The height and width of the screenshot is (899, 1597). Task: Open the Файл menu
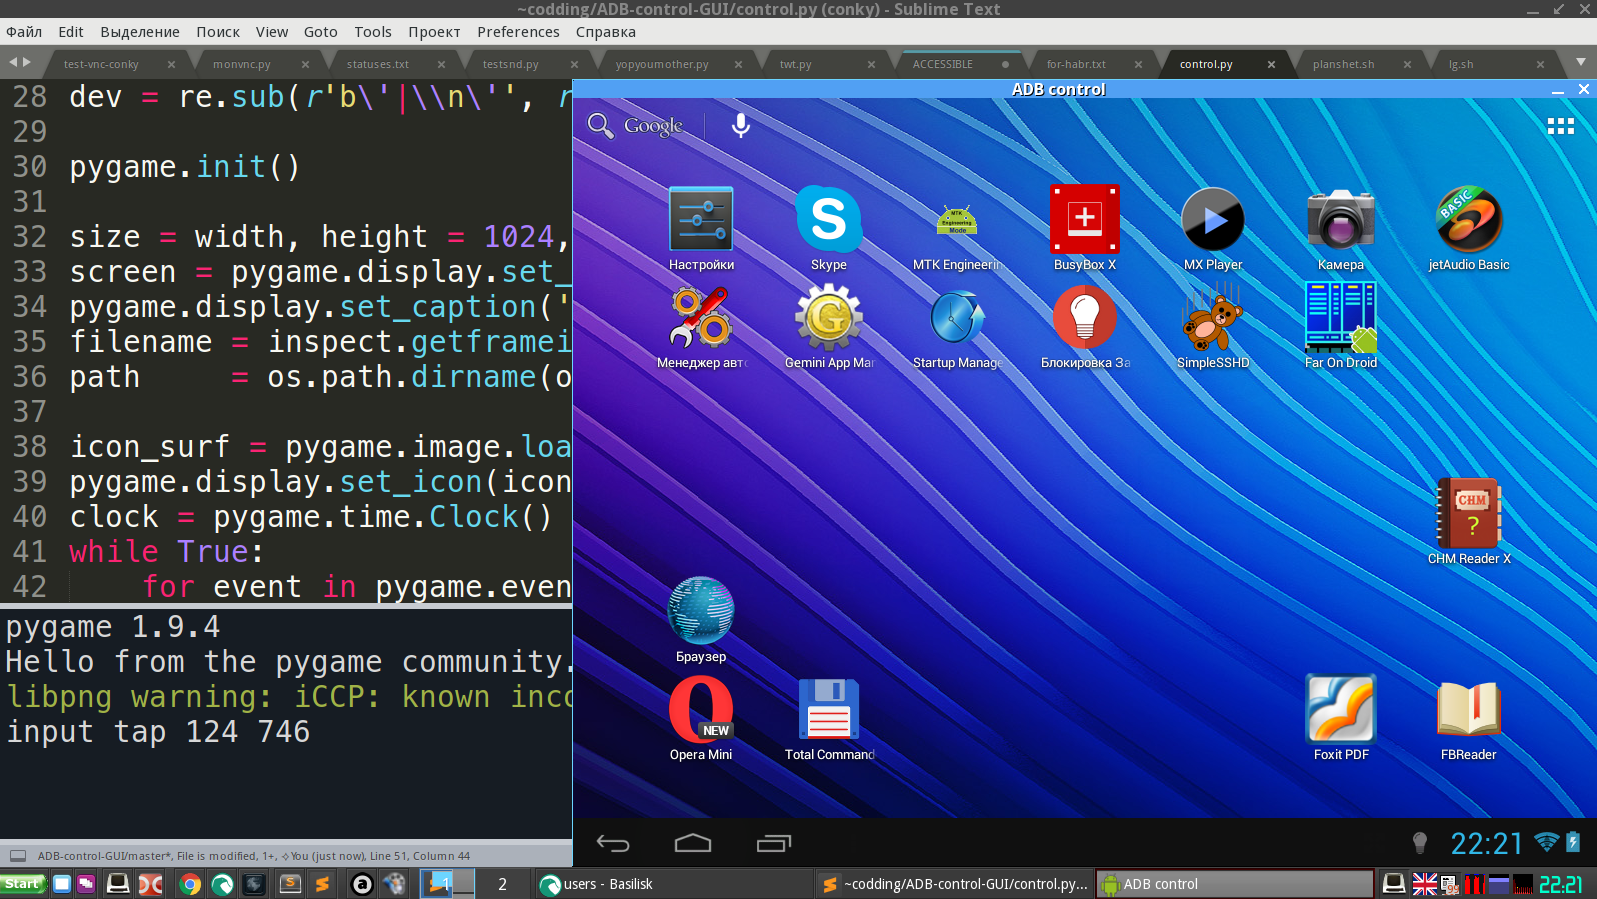pos(24,32)
